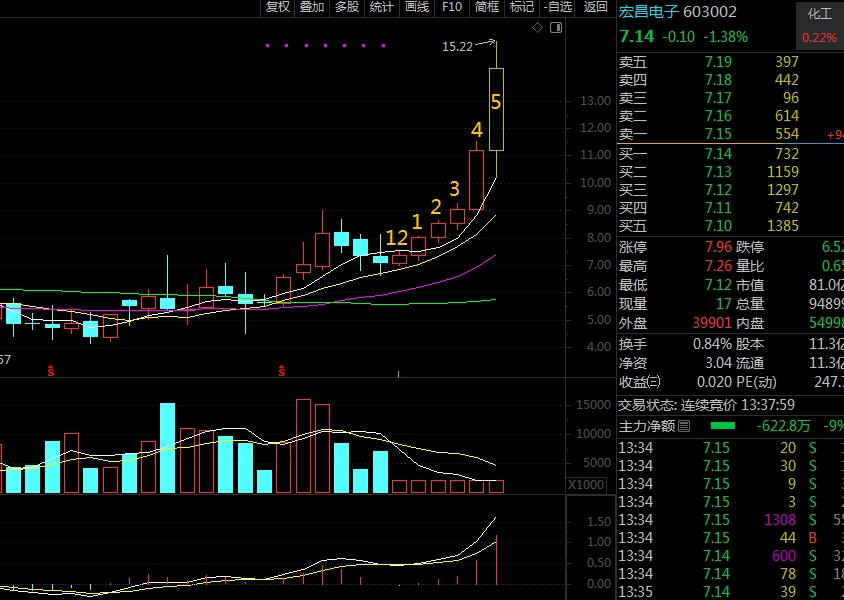Click X1000 volume unit label
The width and height of the screenshot is (844, 600).
click(x=586, y=484)
